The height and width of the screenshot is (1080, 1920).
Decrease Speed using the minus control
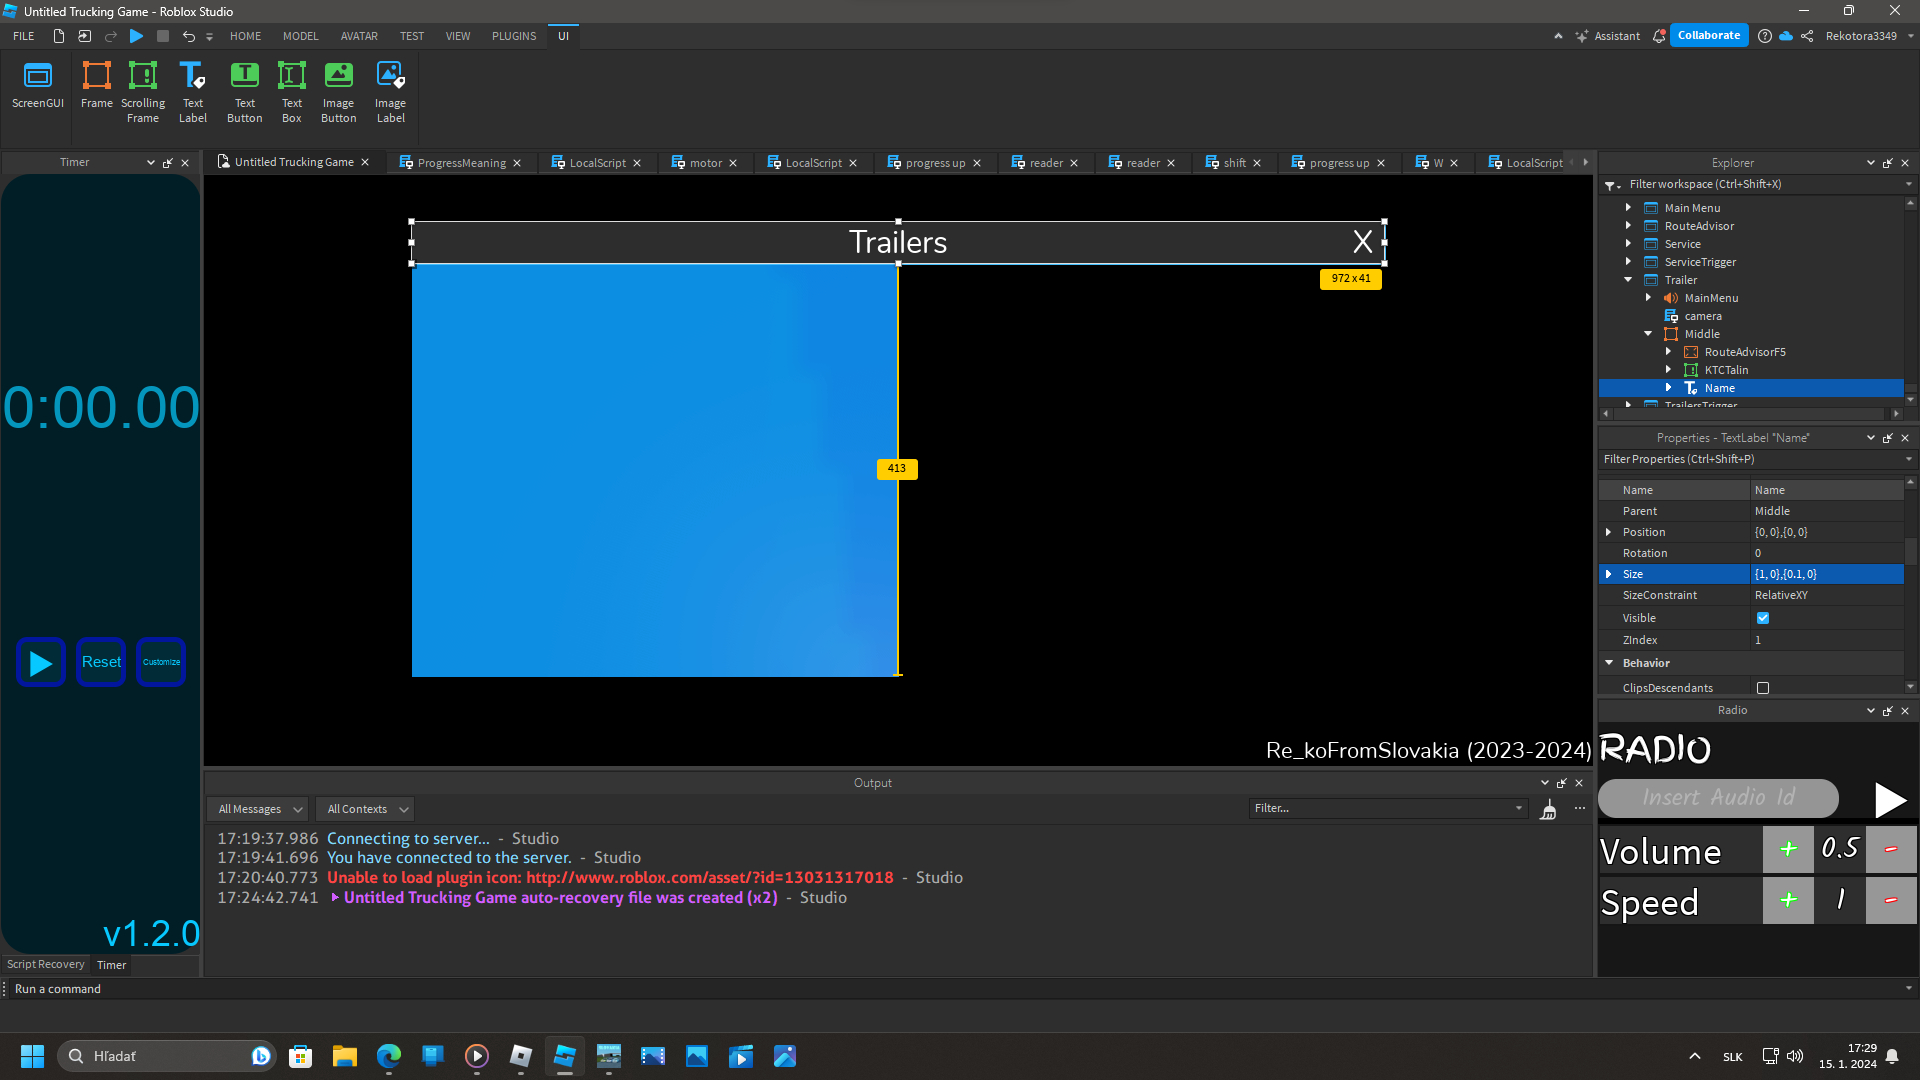[x=1890, y=900]
